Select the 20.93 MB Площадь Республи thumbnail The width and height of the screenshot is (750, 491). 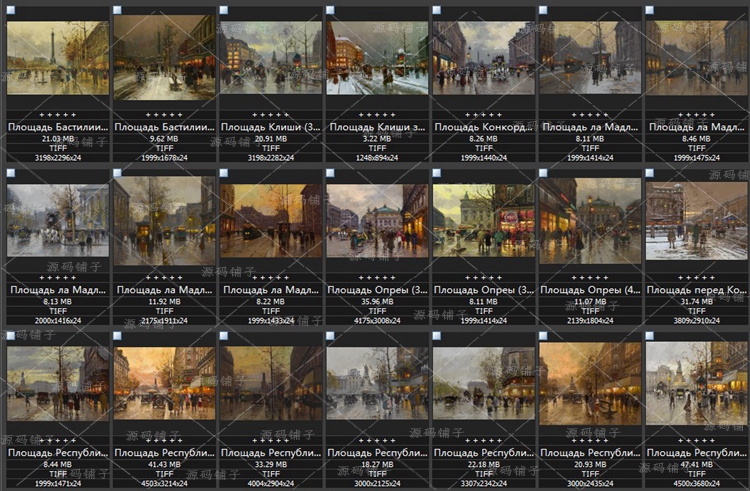590,383
